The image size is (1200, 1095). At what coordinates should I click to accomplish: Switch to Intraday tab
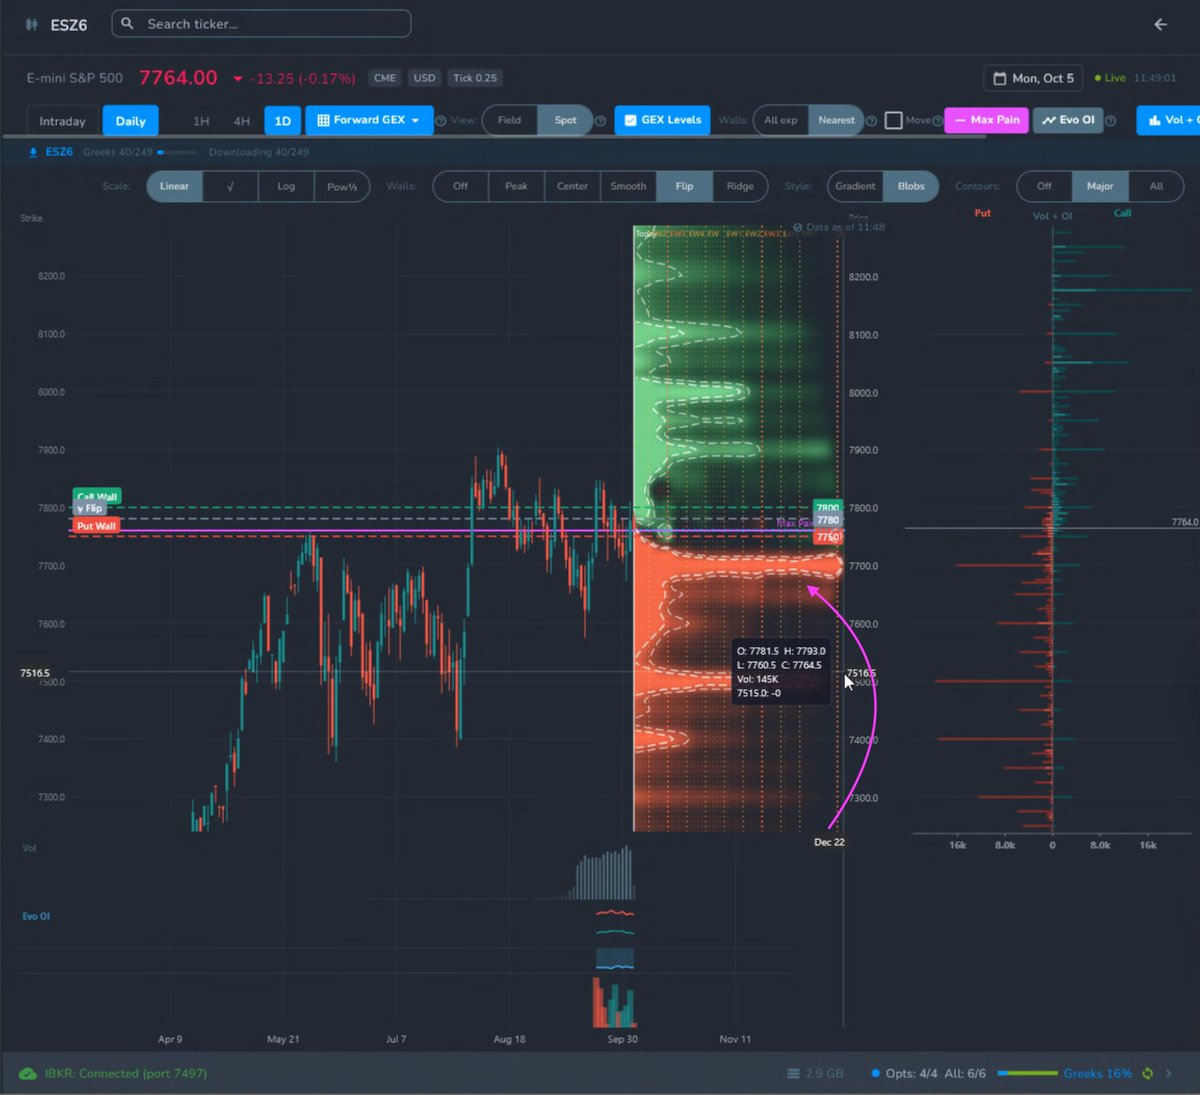pos(62,121)
